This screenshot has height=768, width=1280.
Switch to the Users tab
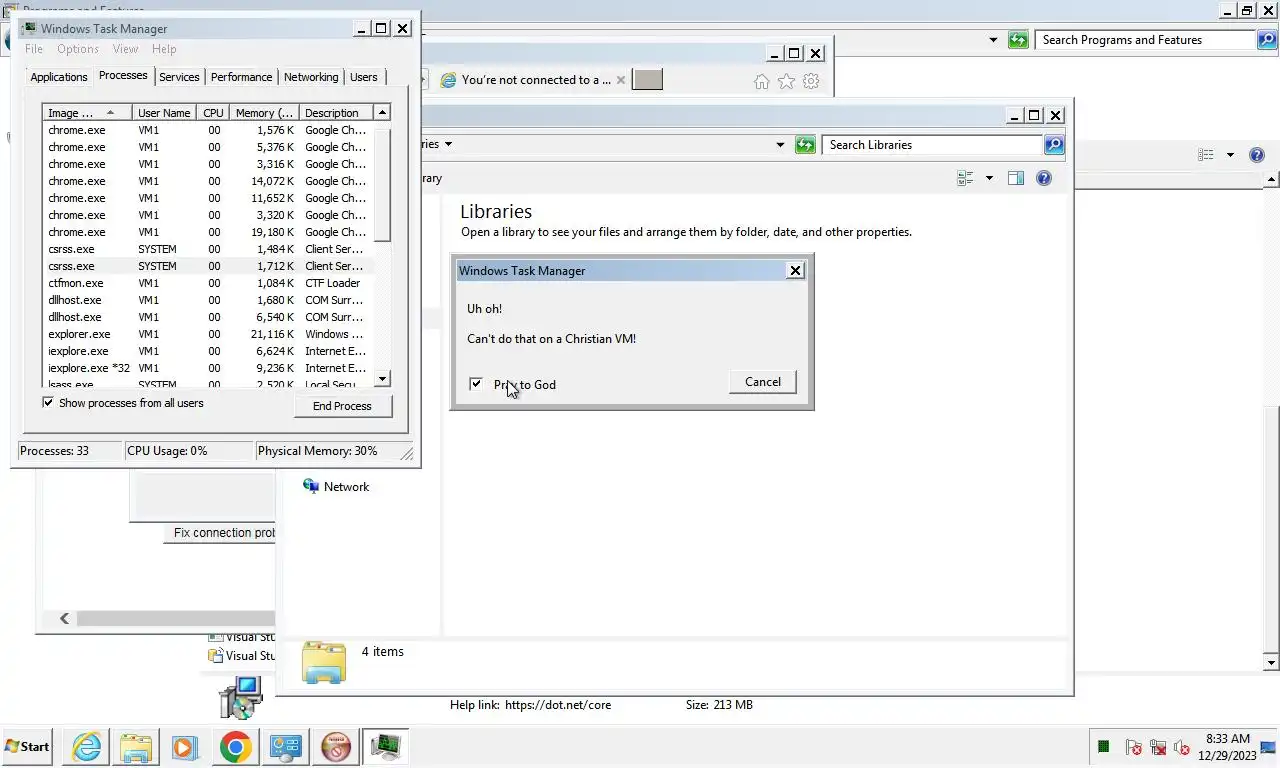click(x=364, y=77)
